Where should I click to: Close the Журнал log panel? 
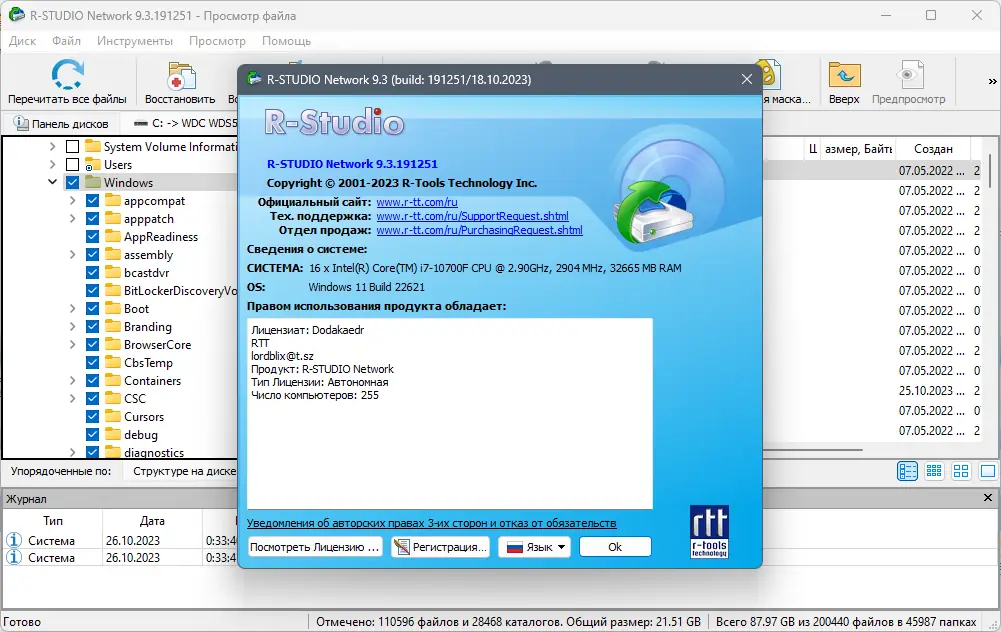(988, 497)
